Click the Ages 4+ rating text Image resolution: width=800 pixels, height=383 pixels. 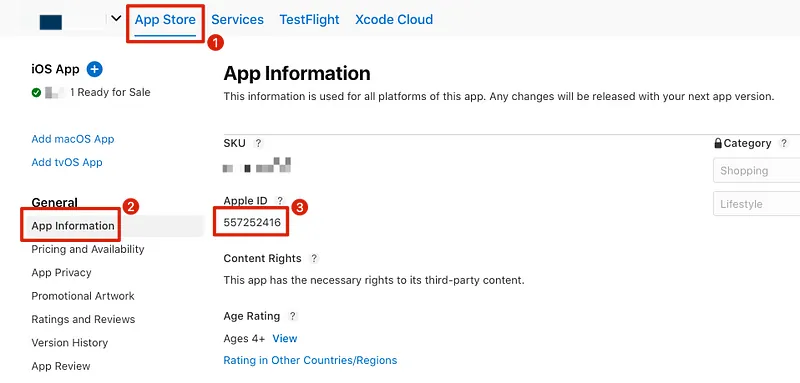click(x=244, y=339)
